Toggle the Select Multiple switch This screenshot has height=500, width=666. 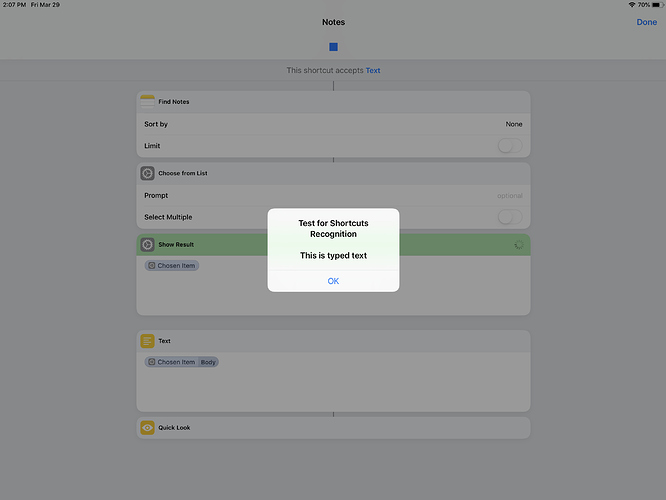pos(510,217)
